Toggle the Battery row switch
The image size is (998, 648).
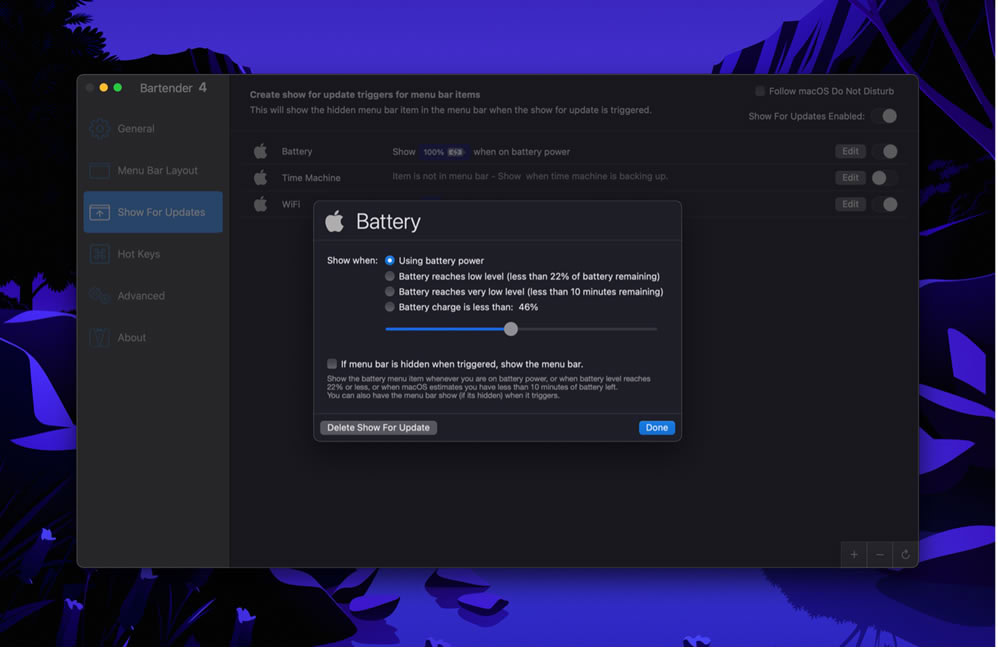(885, 151)
